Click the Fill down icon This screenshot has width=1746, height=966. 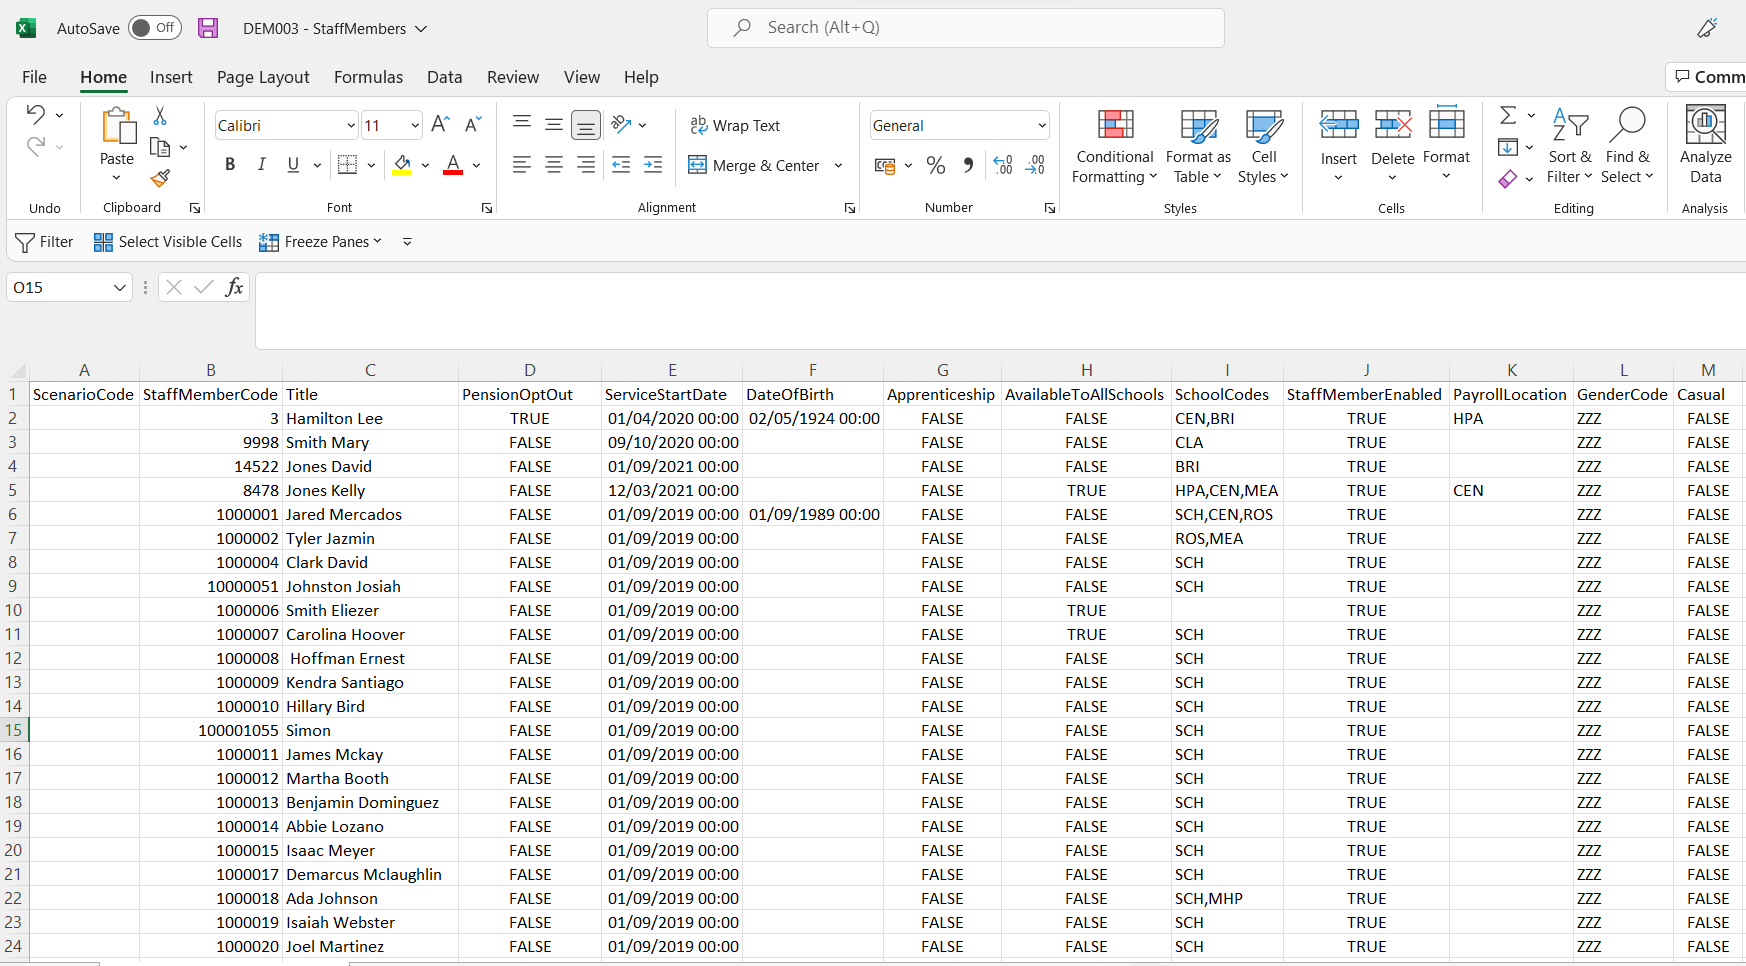point(1508,147)
